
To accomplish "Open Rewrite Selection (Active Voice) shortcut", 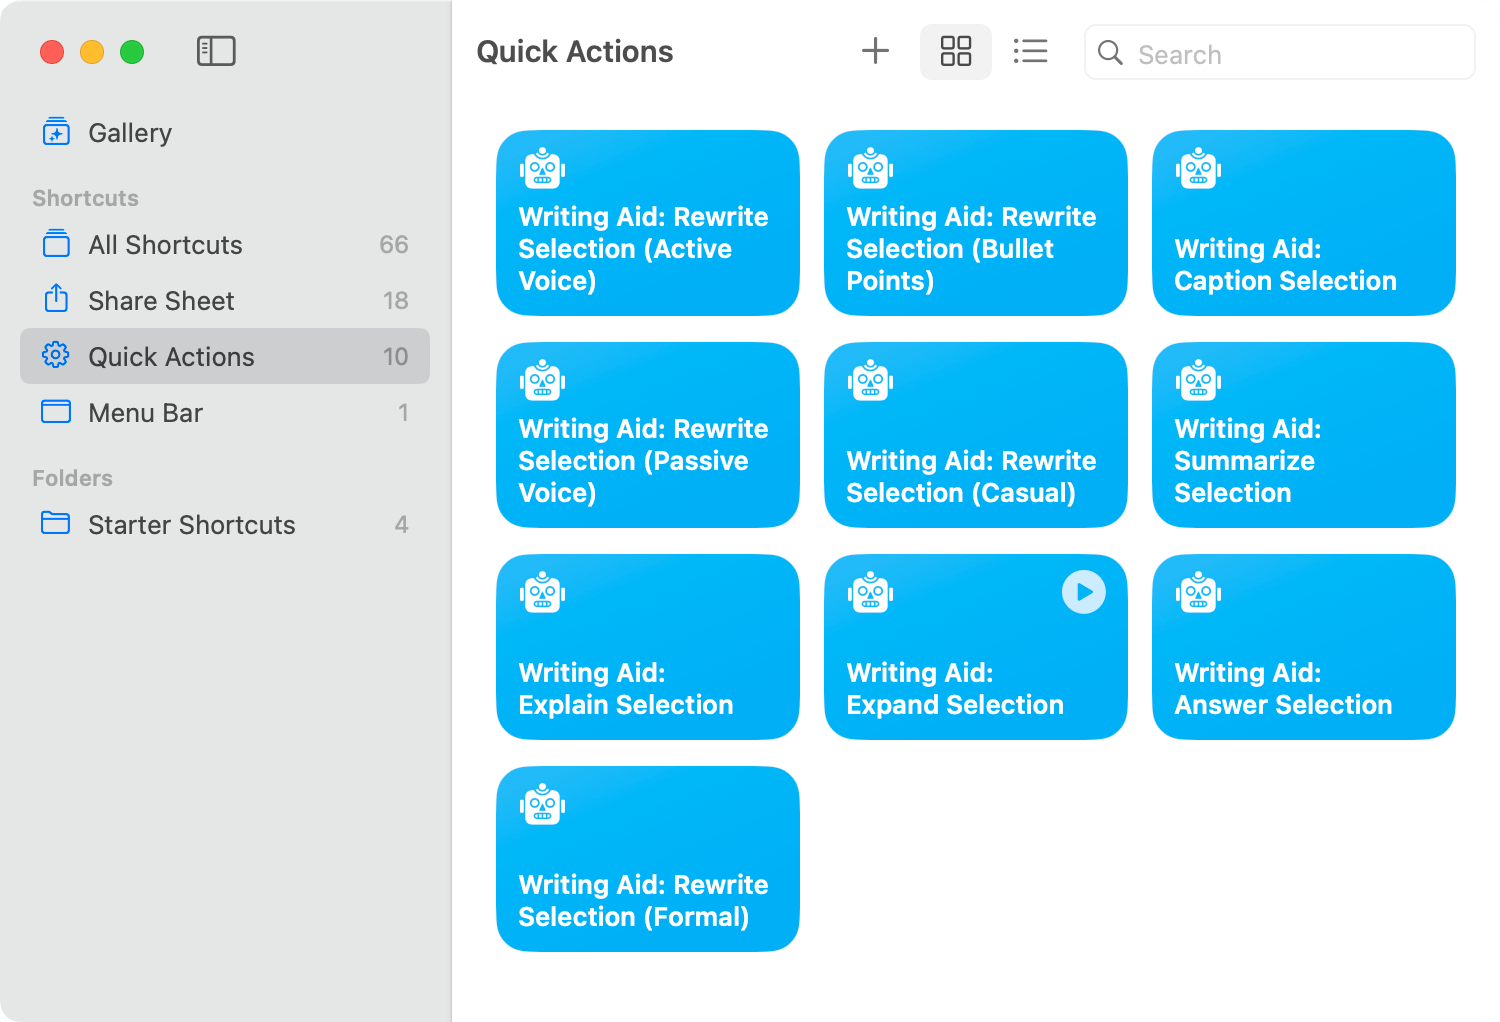I will coord(648,223).
